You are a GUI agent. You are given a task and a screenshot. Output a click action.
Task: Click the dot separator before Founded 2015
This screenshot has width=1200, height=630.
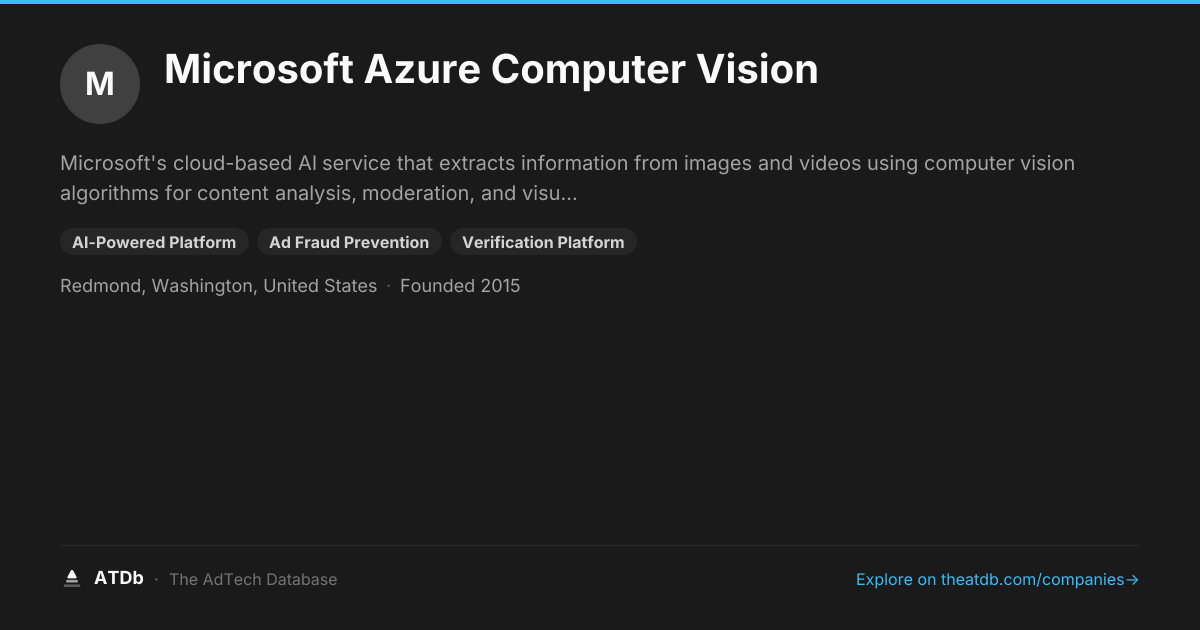tap(389, 287)
